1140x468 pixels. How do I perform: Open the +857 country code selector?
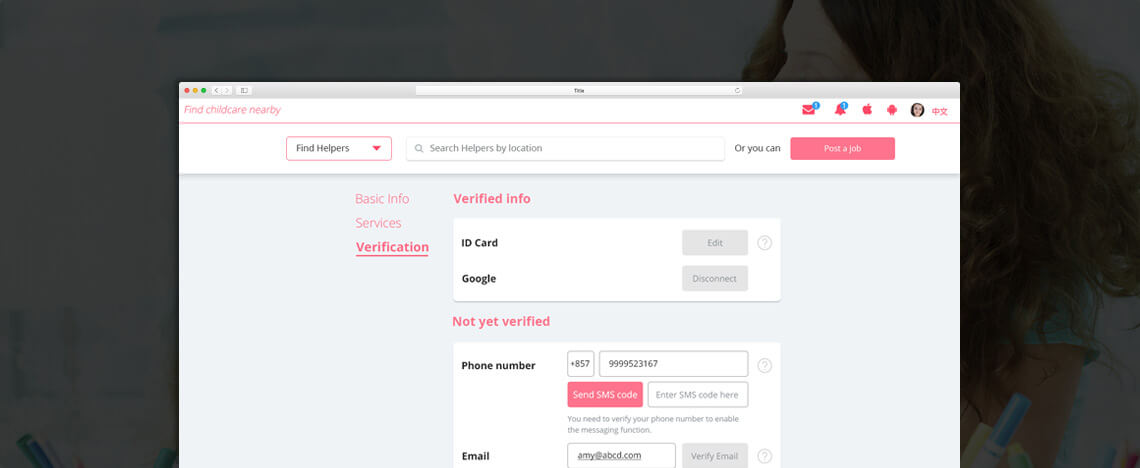[580, 363]
